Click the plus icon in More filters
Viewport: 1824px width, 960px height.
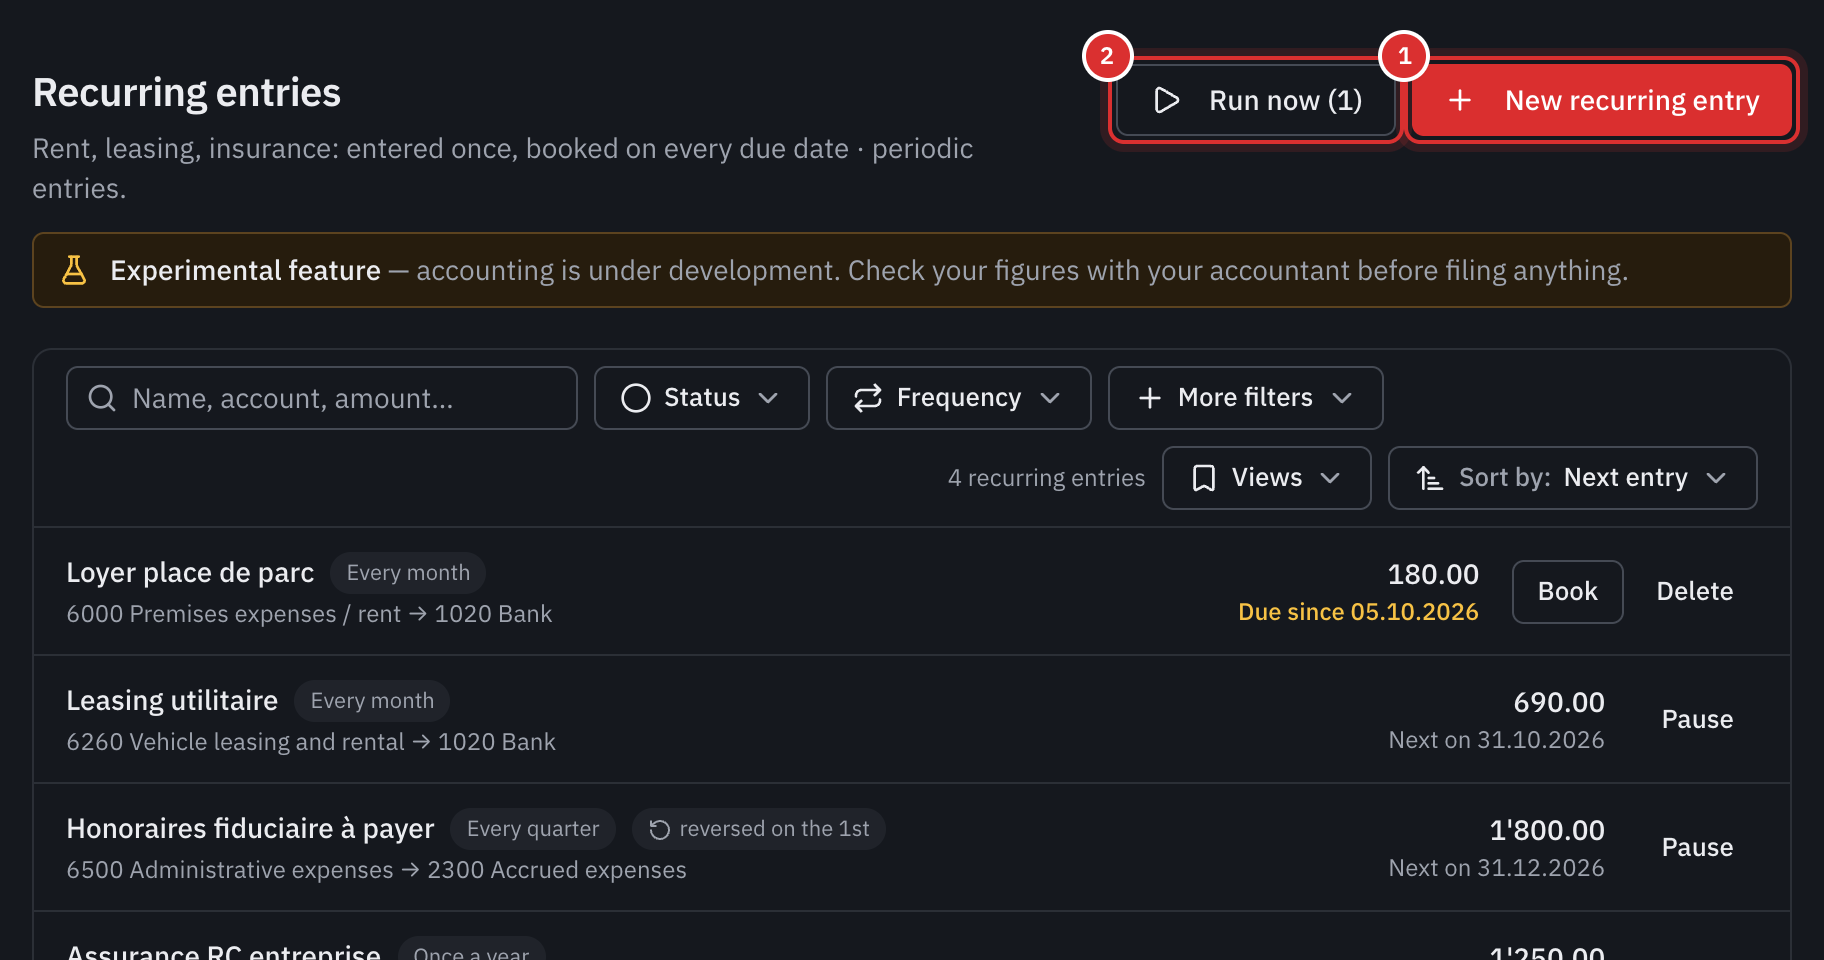coord(1150,398)
